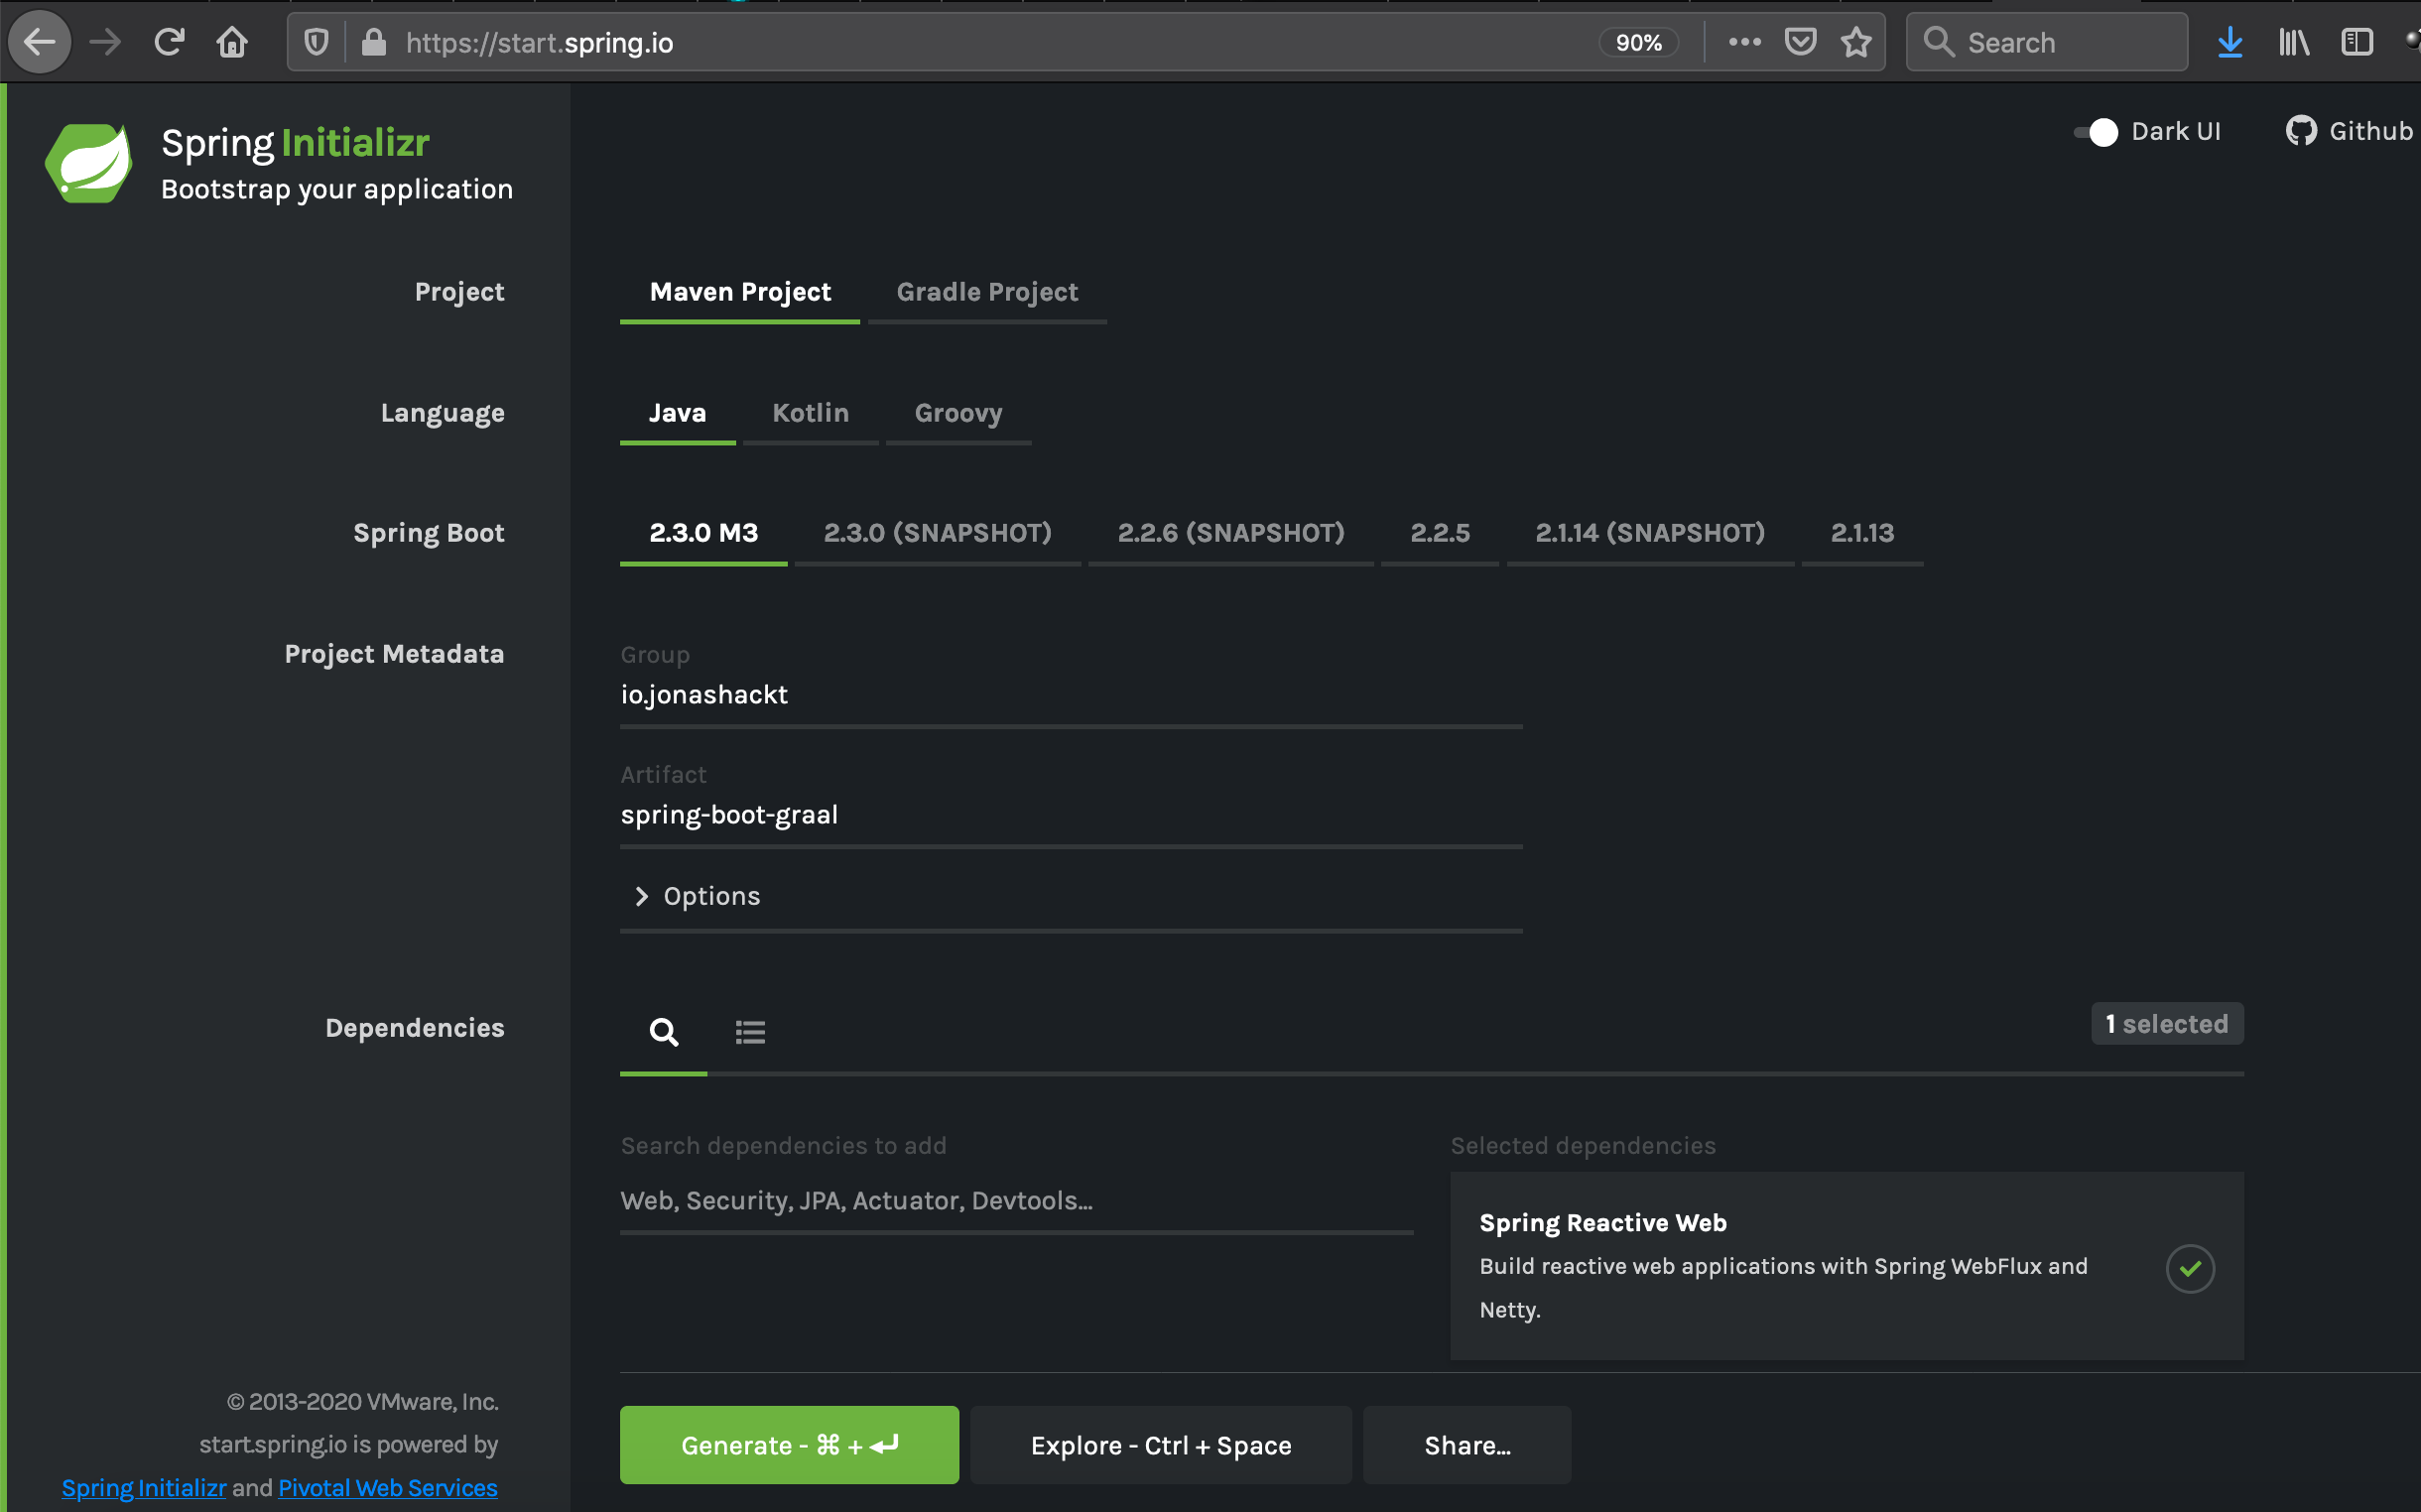Save page to Pocket icon

(x=1800, y=42)
